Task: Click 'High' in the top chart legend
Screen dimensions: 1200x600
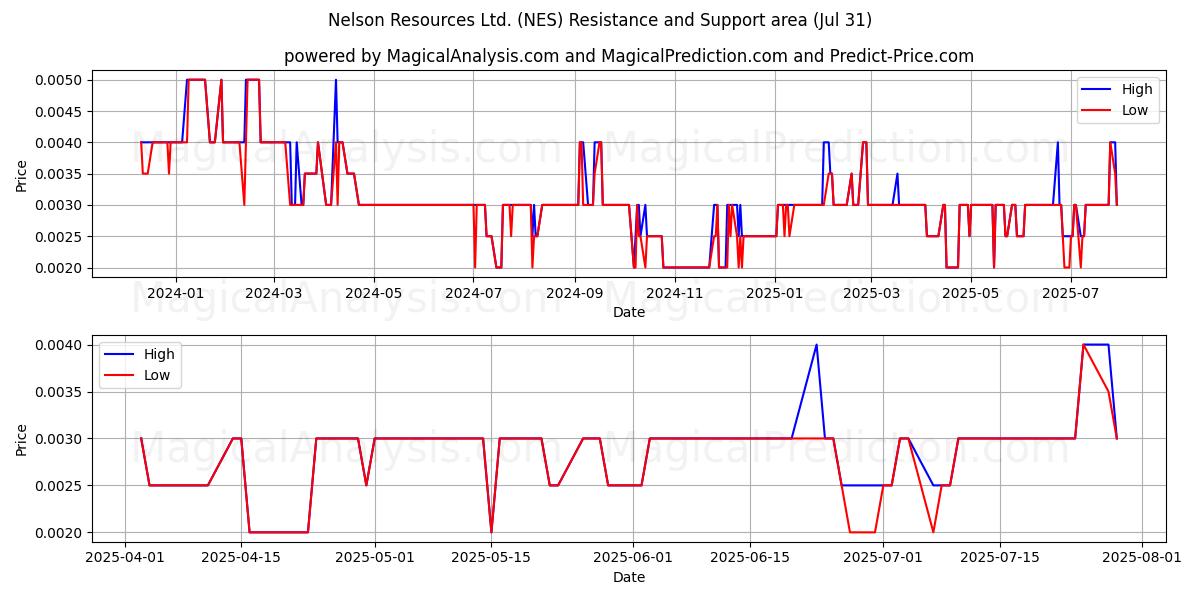Action: pos(1137,89)
